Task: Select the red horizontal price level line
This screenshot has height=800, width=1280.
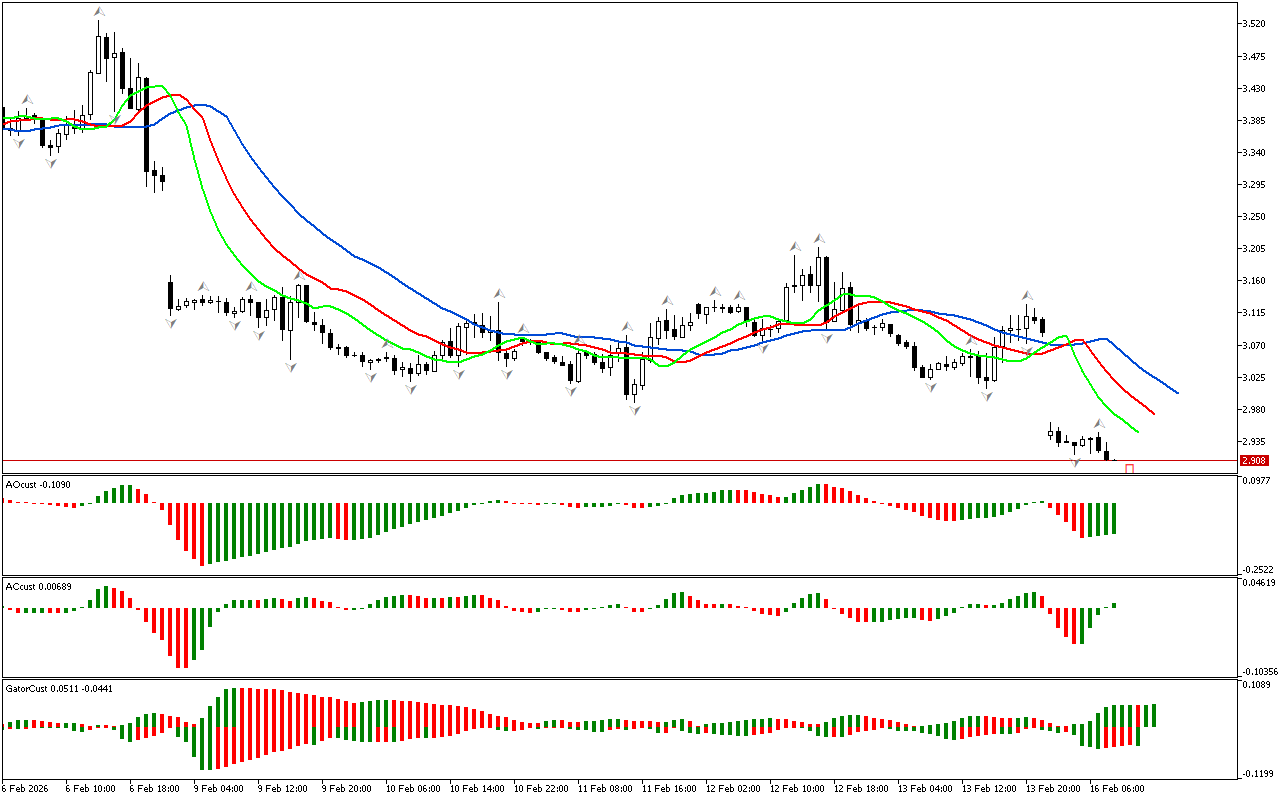Action: pos(600,461)
